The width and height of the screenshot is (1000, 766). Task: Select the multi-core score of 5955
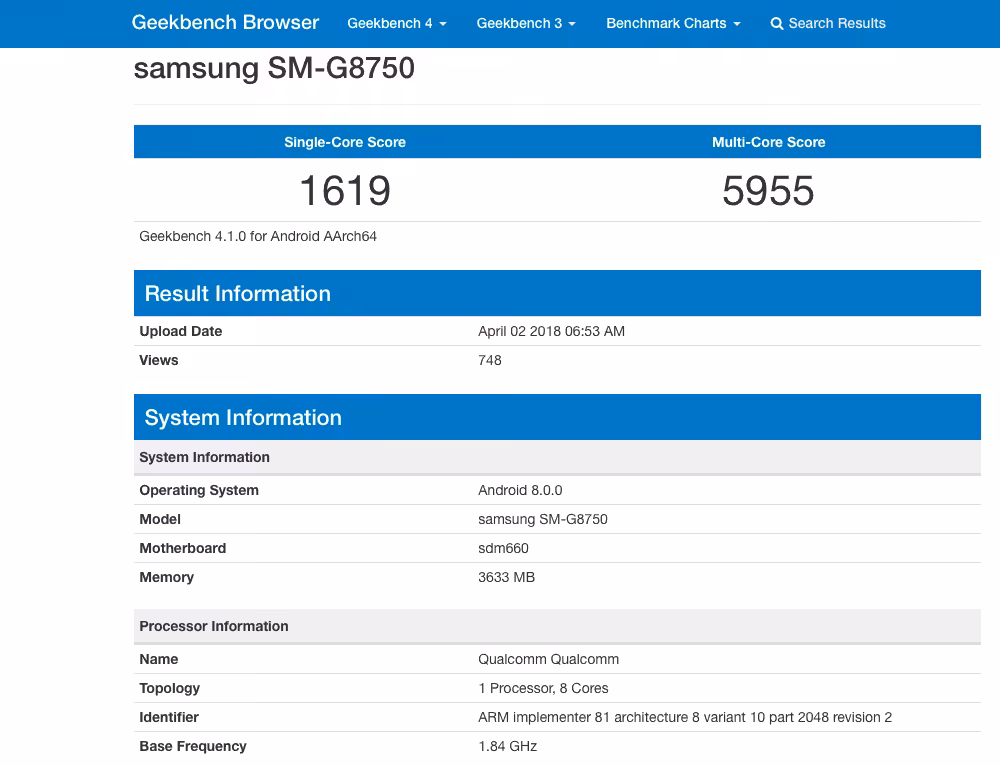point(769,189)
